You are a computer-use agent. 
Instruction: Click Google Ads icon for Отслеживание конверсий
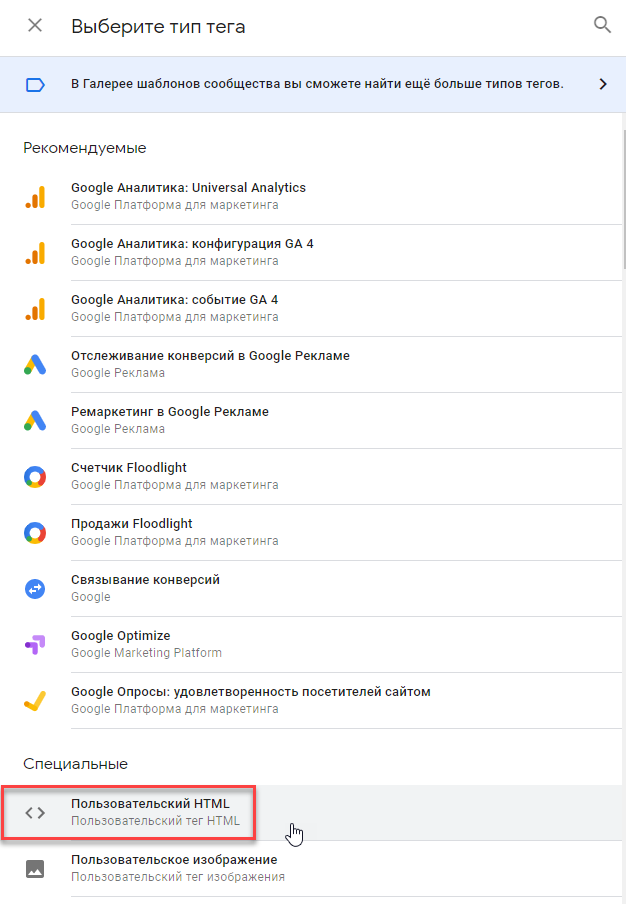(x=35, y=365)
